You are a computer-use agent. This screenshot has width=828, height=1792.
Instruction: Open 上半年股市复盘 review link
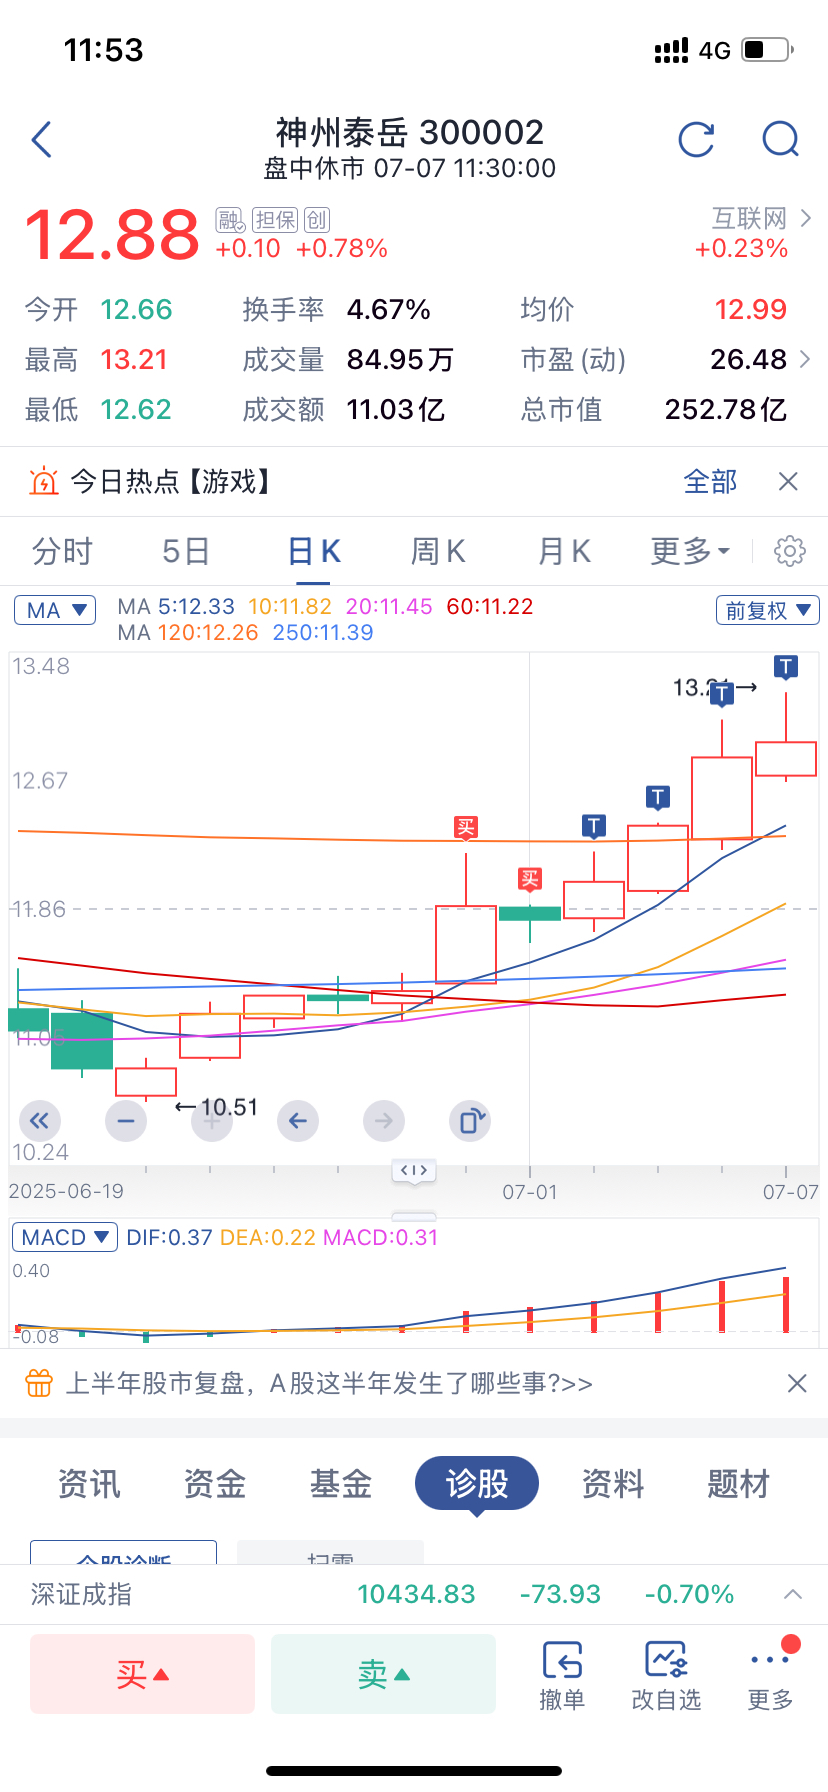tap(329, 1384)
